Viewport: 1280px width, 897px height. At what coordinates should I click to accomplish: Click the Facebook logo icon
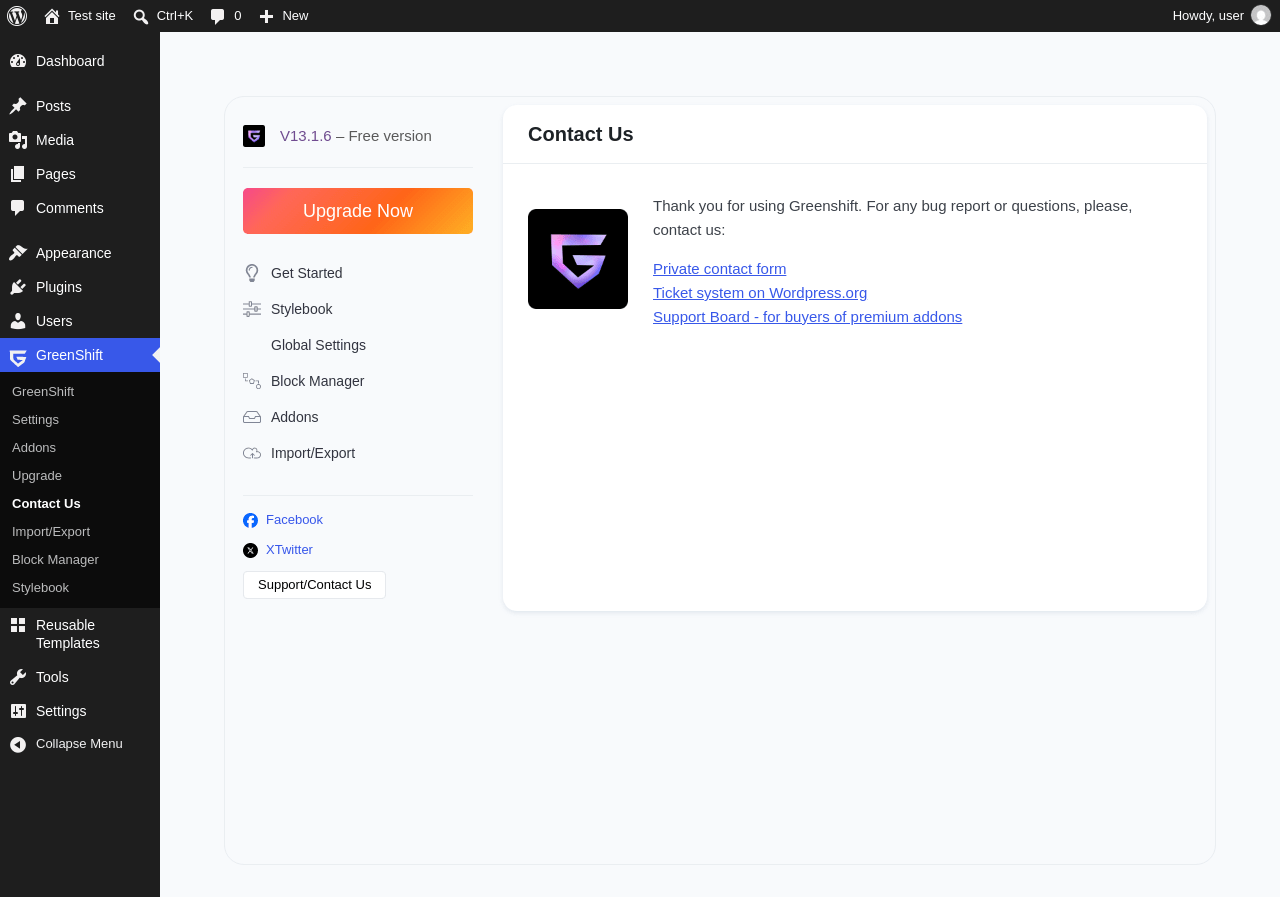click(250, 520)
